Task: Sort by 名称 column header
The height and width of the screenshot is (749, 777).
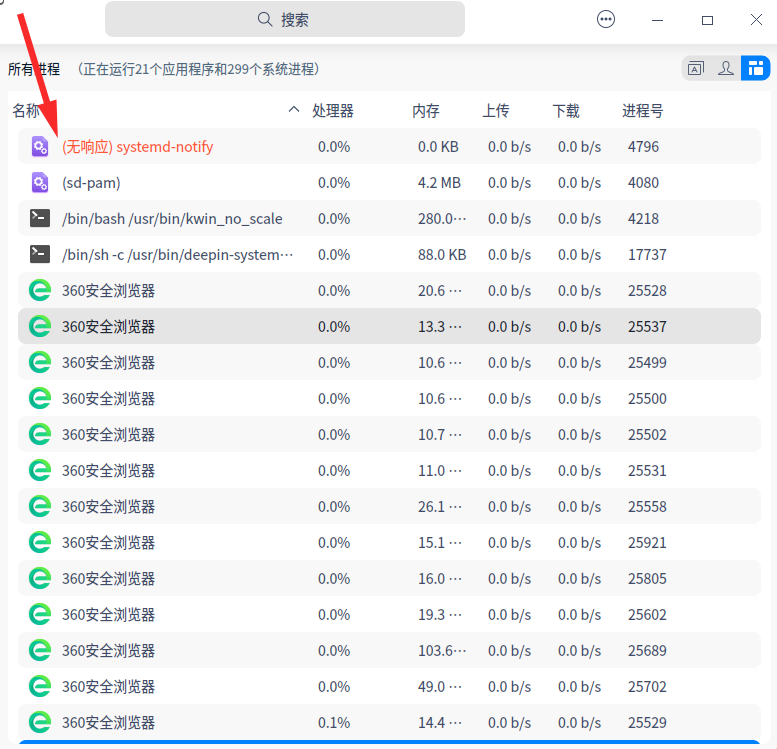Action: pyautogui.click(x=26, y=111)
